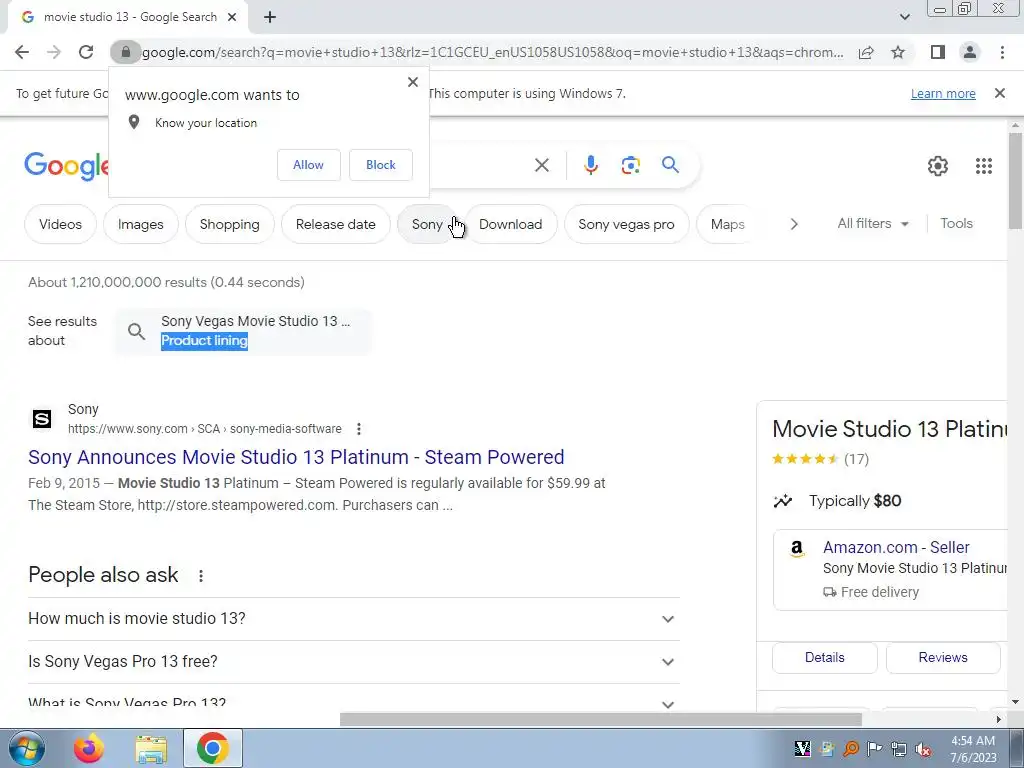Open File Explorer from the taskbar
1024x768 pixels.
tap(151, 748)
